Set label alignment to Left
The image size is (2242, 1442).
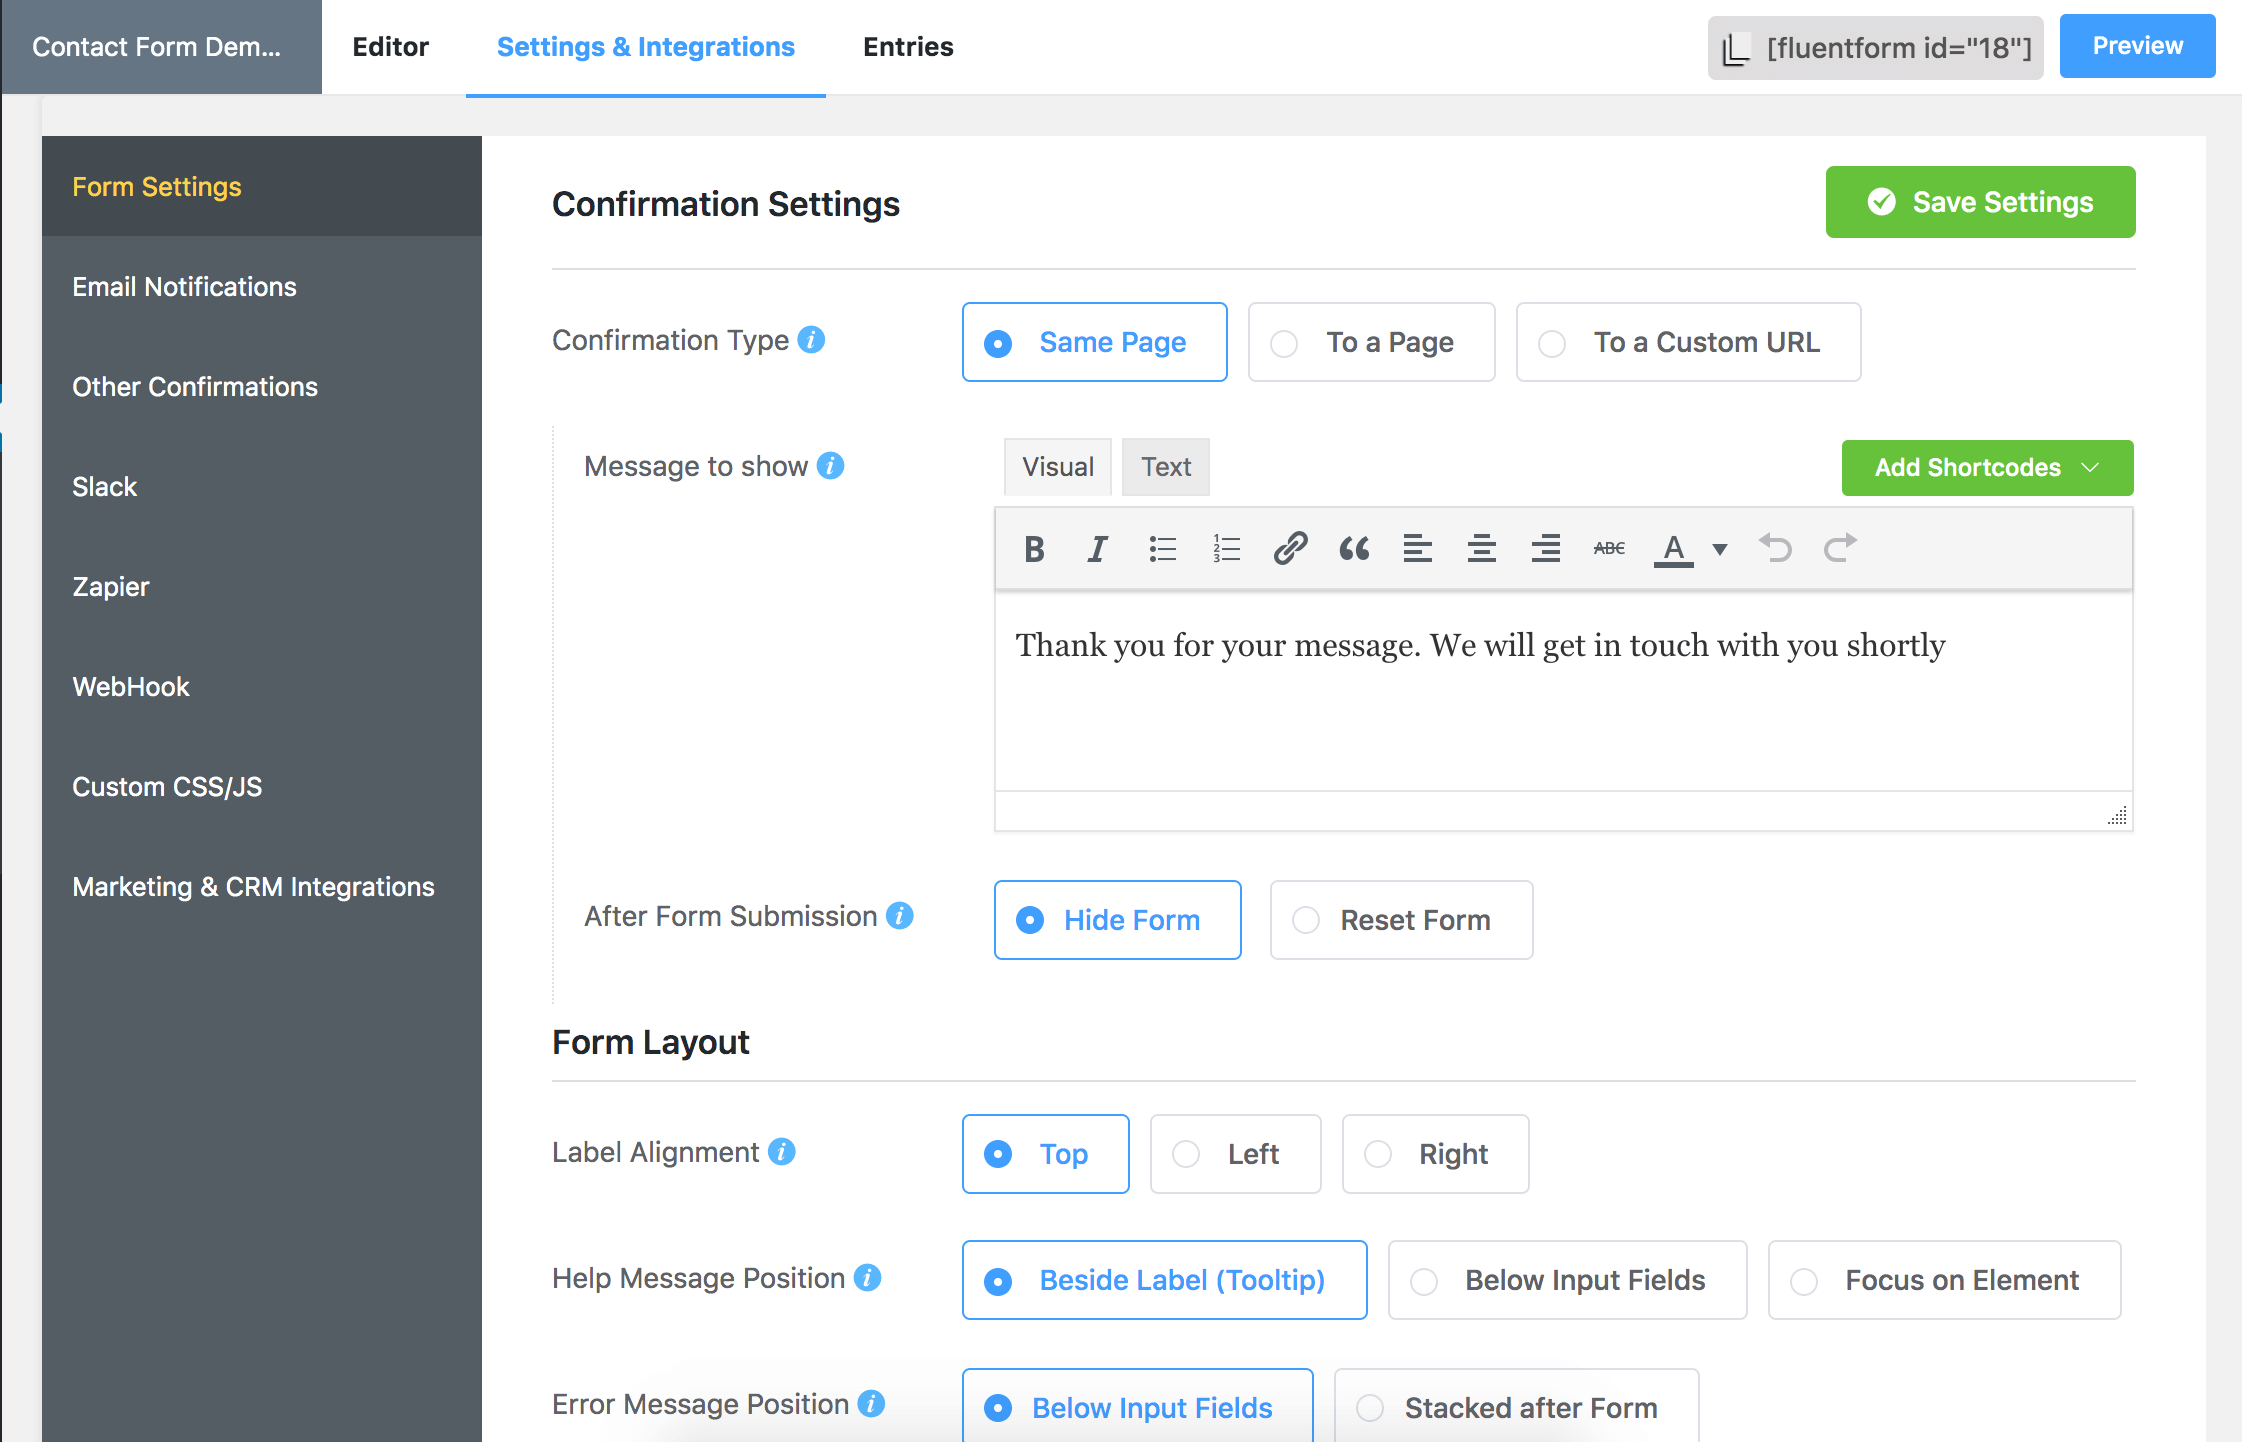pos(1235,1154)
